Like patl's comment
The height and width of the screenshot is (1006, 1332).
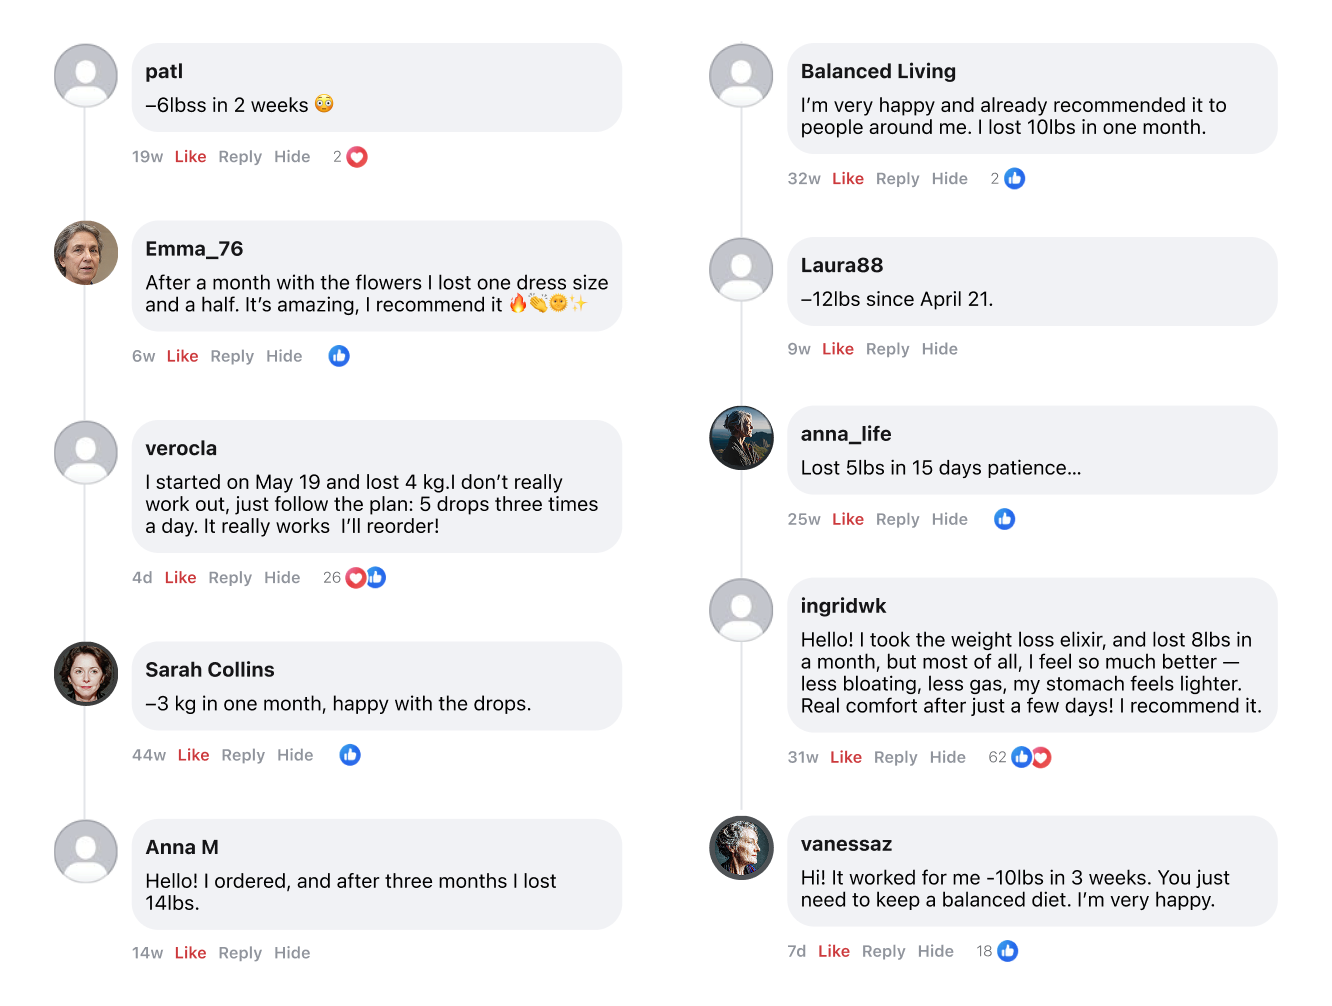tap(190, 157)
